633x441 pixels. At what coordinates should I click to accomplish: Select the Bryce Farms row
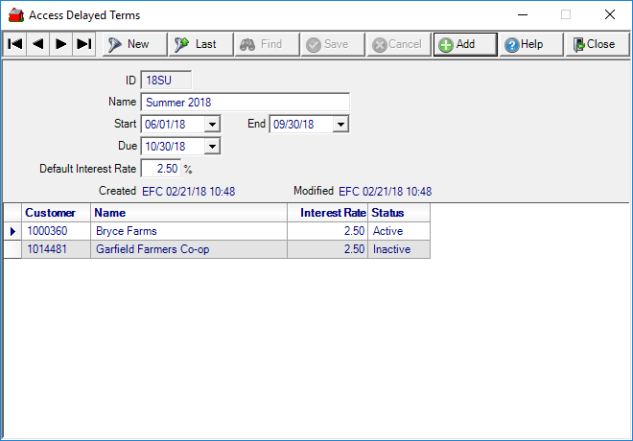coord(190,231)
